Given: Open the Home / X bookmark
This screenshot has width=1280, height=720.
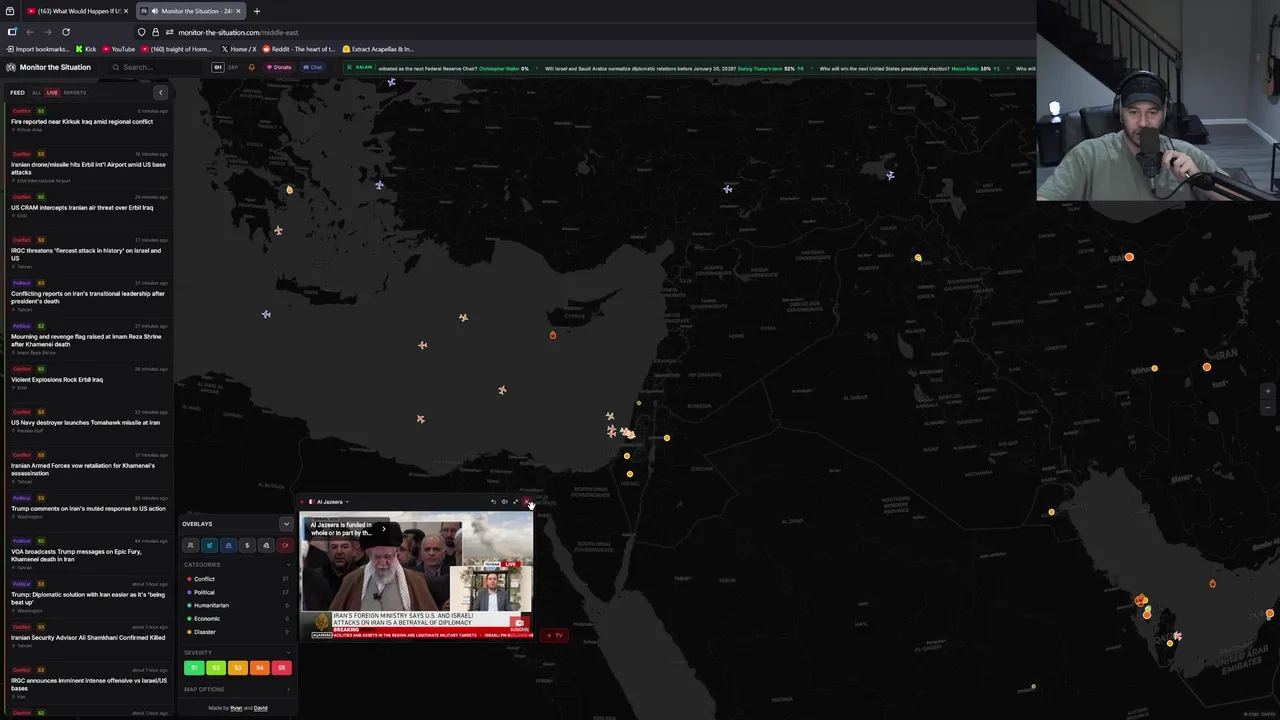Looking at the screenshot, I should coord(239,49).
